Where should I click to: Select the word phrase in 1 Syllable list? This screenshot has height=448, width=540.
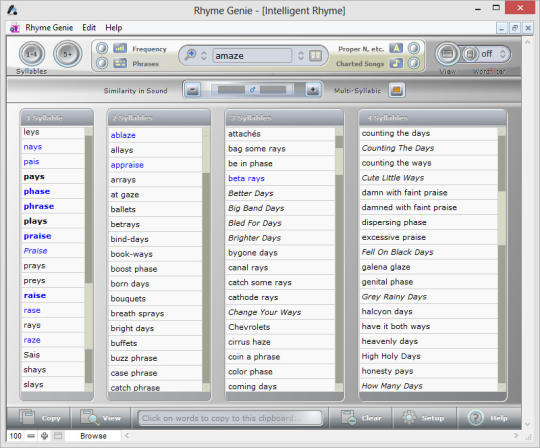[39, 206]
